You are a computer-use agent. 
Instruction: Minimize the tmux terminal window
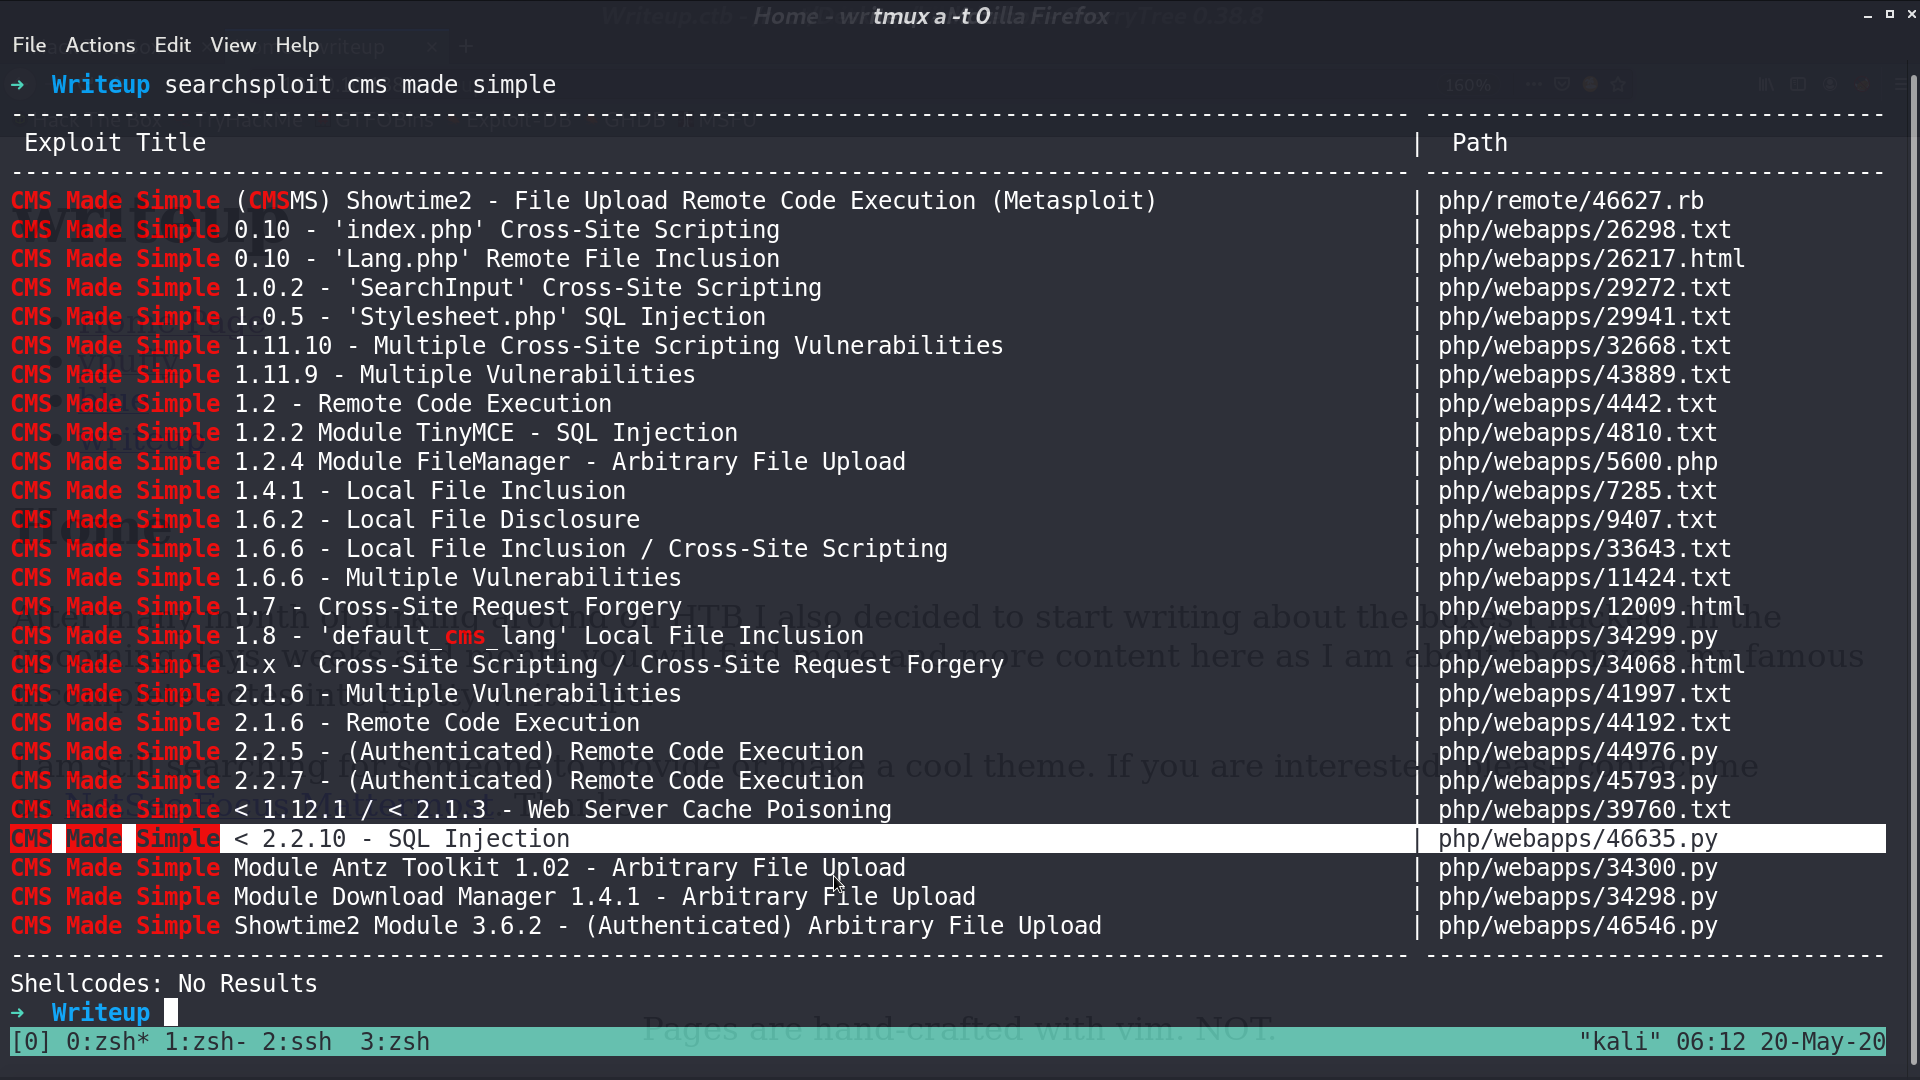(x=1867, y=15)
